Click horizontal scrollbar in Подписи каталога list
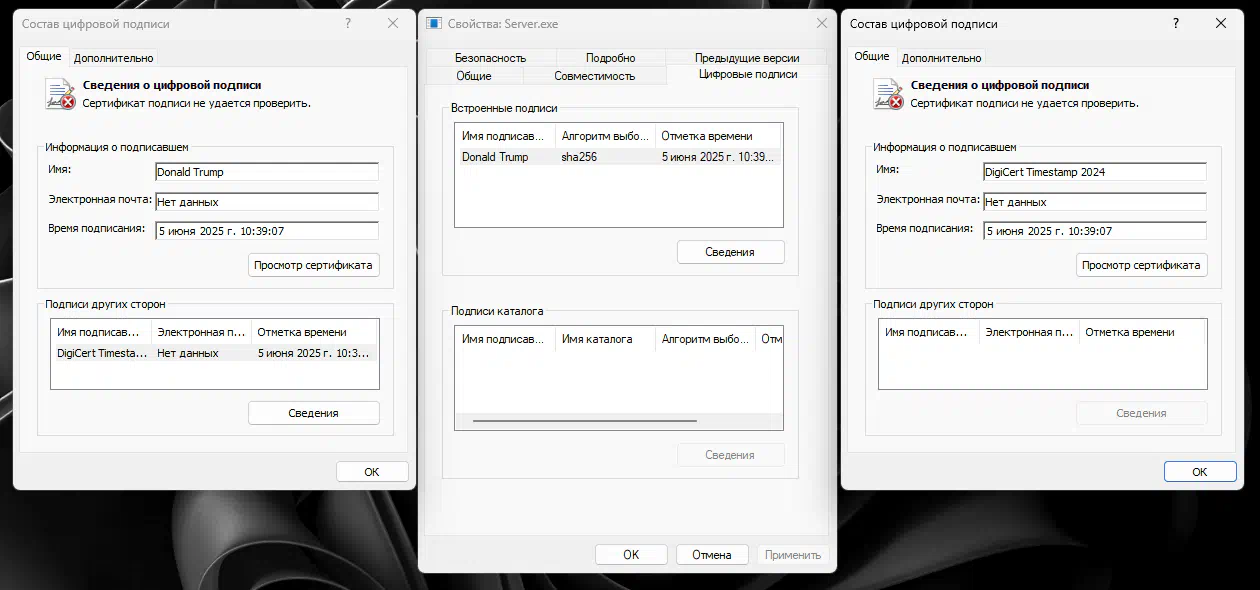The image size is (1260, 590). tap(585, 421)
